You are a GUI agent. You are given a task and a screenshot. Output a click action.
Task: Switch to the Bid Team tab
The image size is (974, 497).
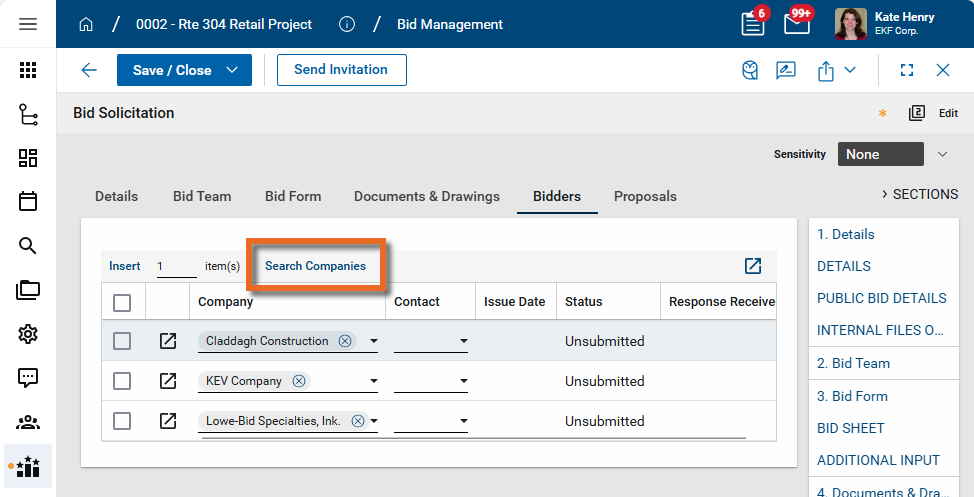[202, 196]
